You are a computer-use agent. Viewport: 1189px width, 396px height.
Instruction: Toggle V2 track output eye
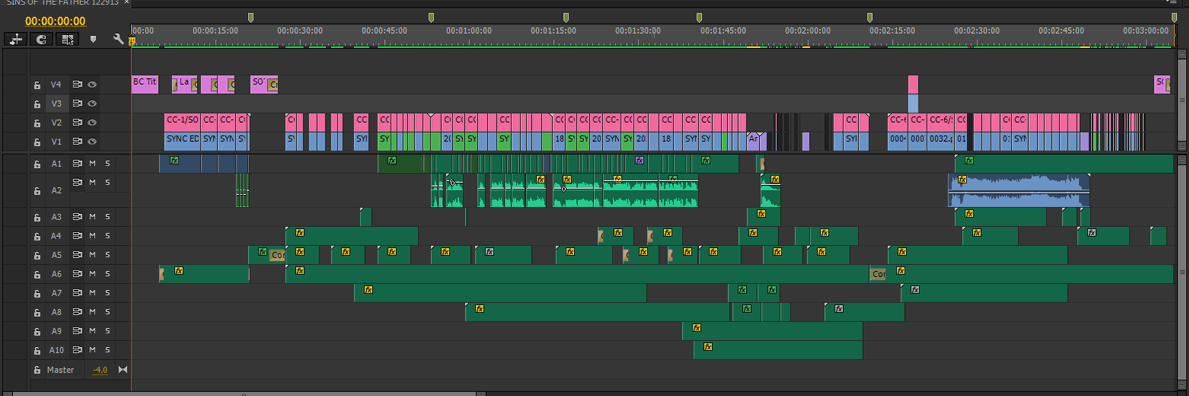[x=92, y=122]
